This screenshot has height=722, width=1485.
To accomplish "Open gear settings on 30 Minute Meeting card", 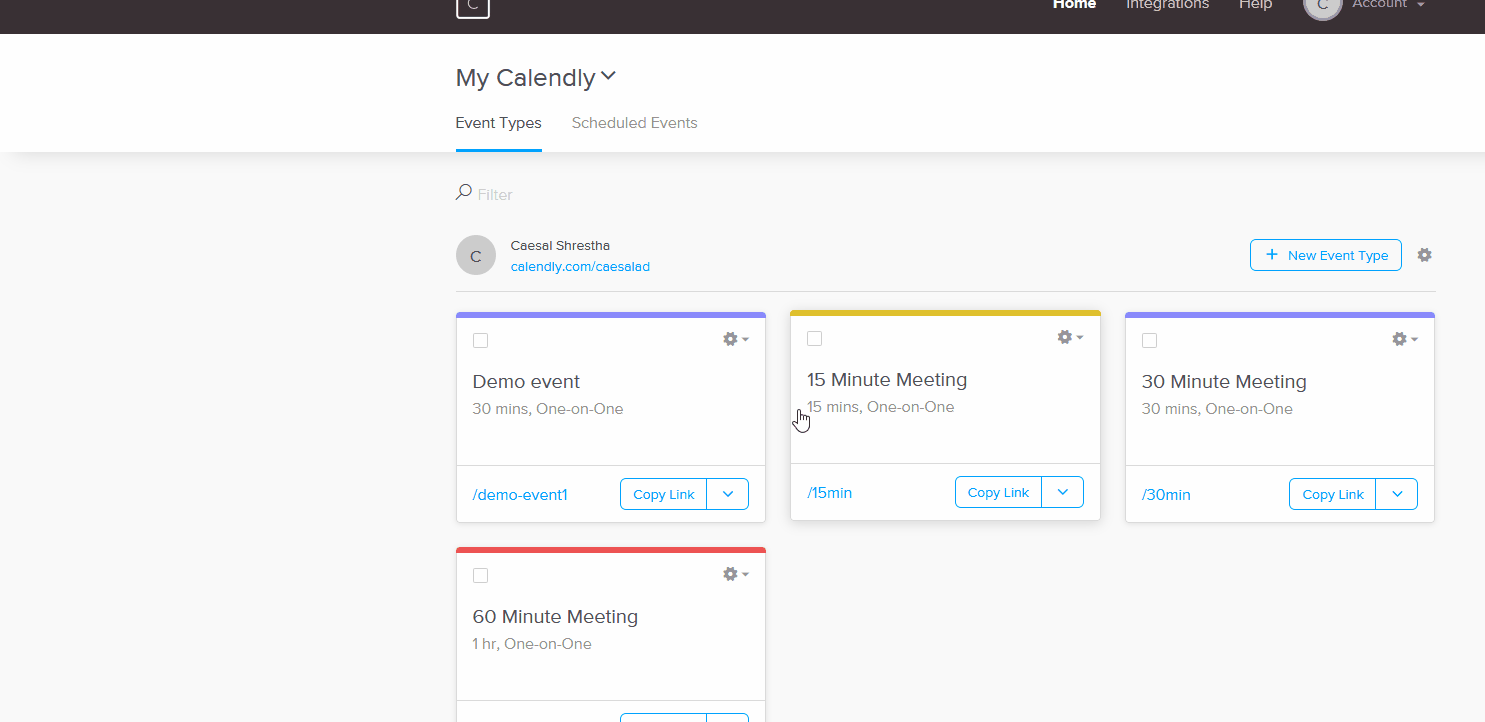I will [1405, 340].
